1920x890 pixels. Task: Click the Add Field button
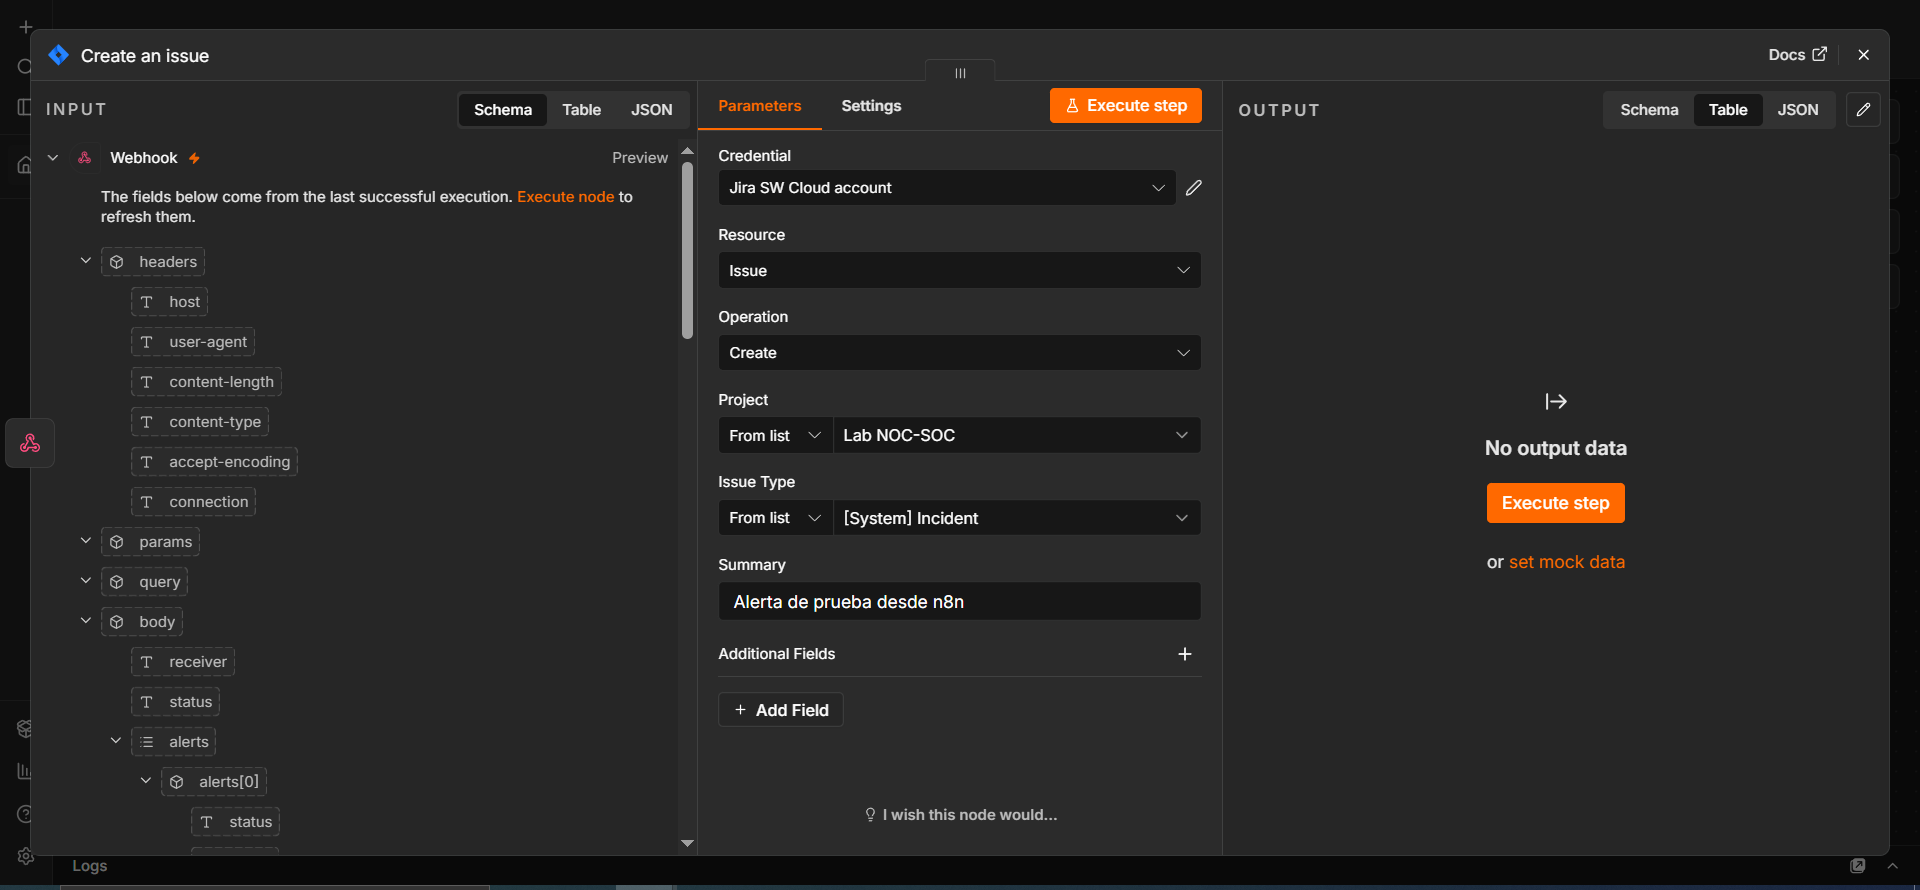pos(781,710)
